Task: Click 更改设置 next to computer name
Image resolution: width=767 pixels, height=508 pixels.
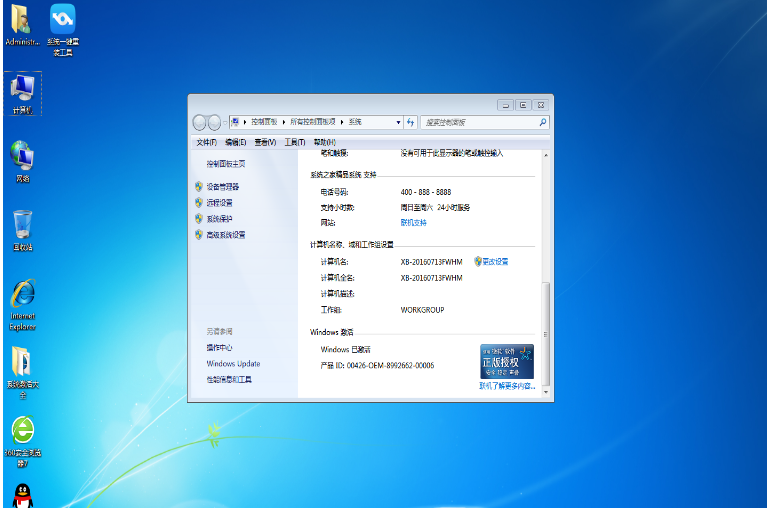Action: (x=495, y=262)
